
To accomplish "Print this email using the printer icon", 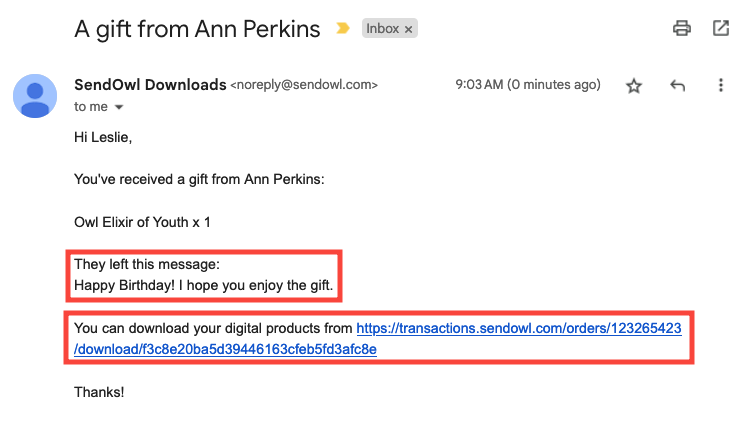I will click(x=682, y=28).
